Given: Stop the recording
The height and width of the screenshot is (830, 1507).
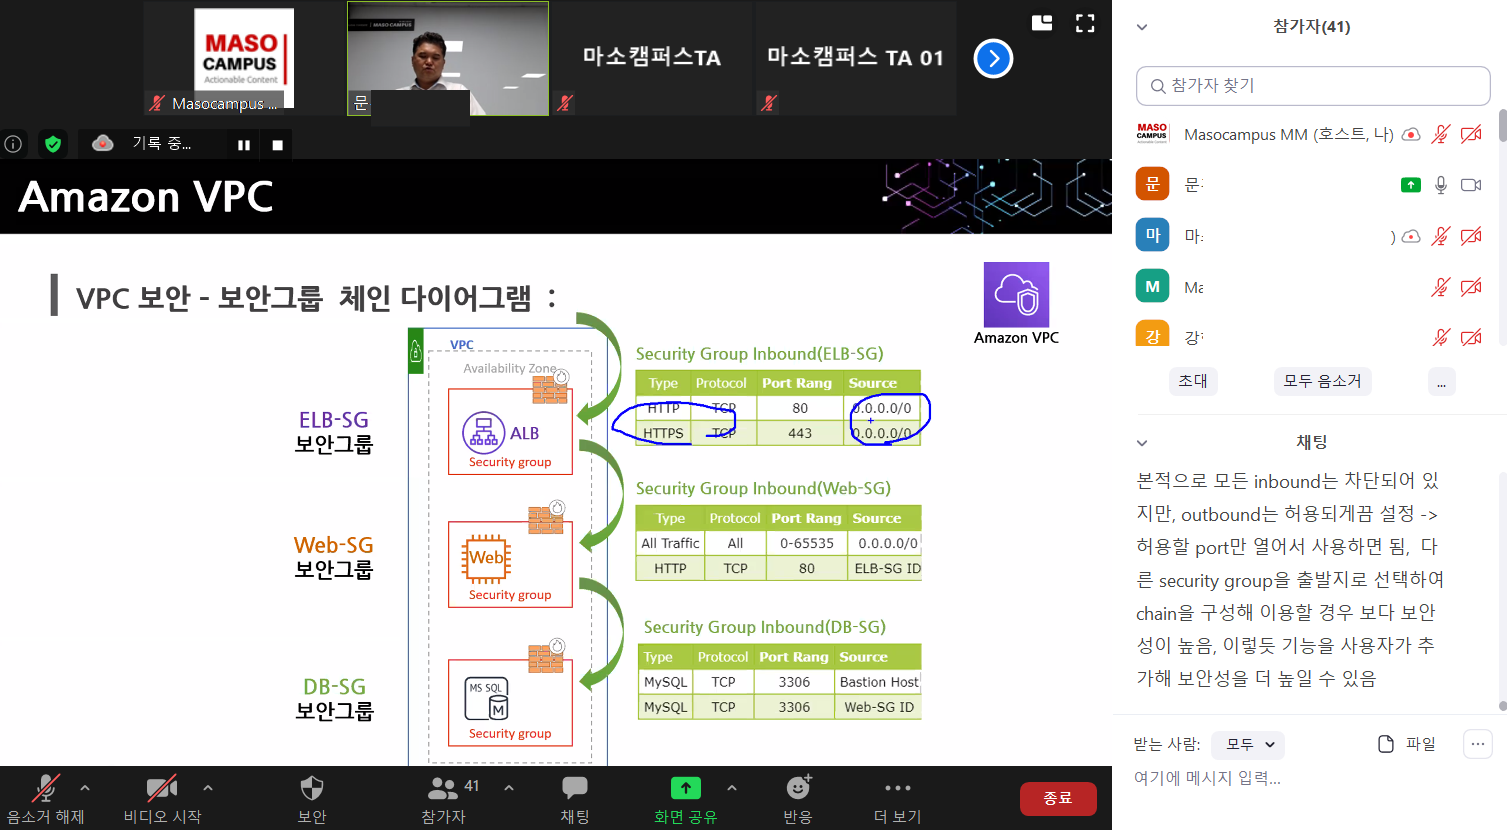Looking at the screenshot, I should (277, 145).
